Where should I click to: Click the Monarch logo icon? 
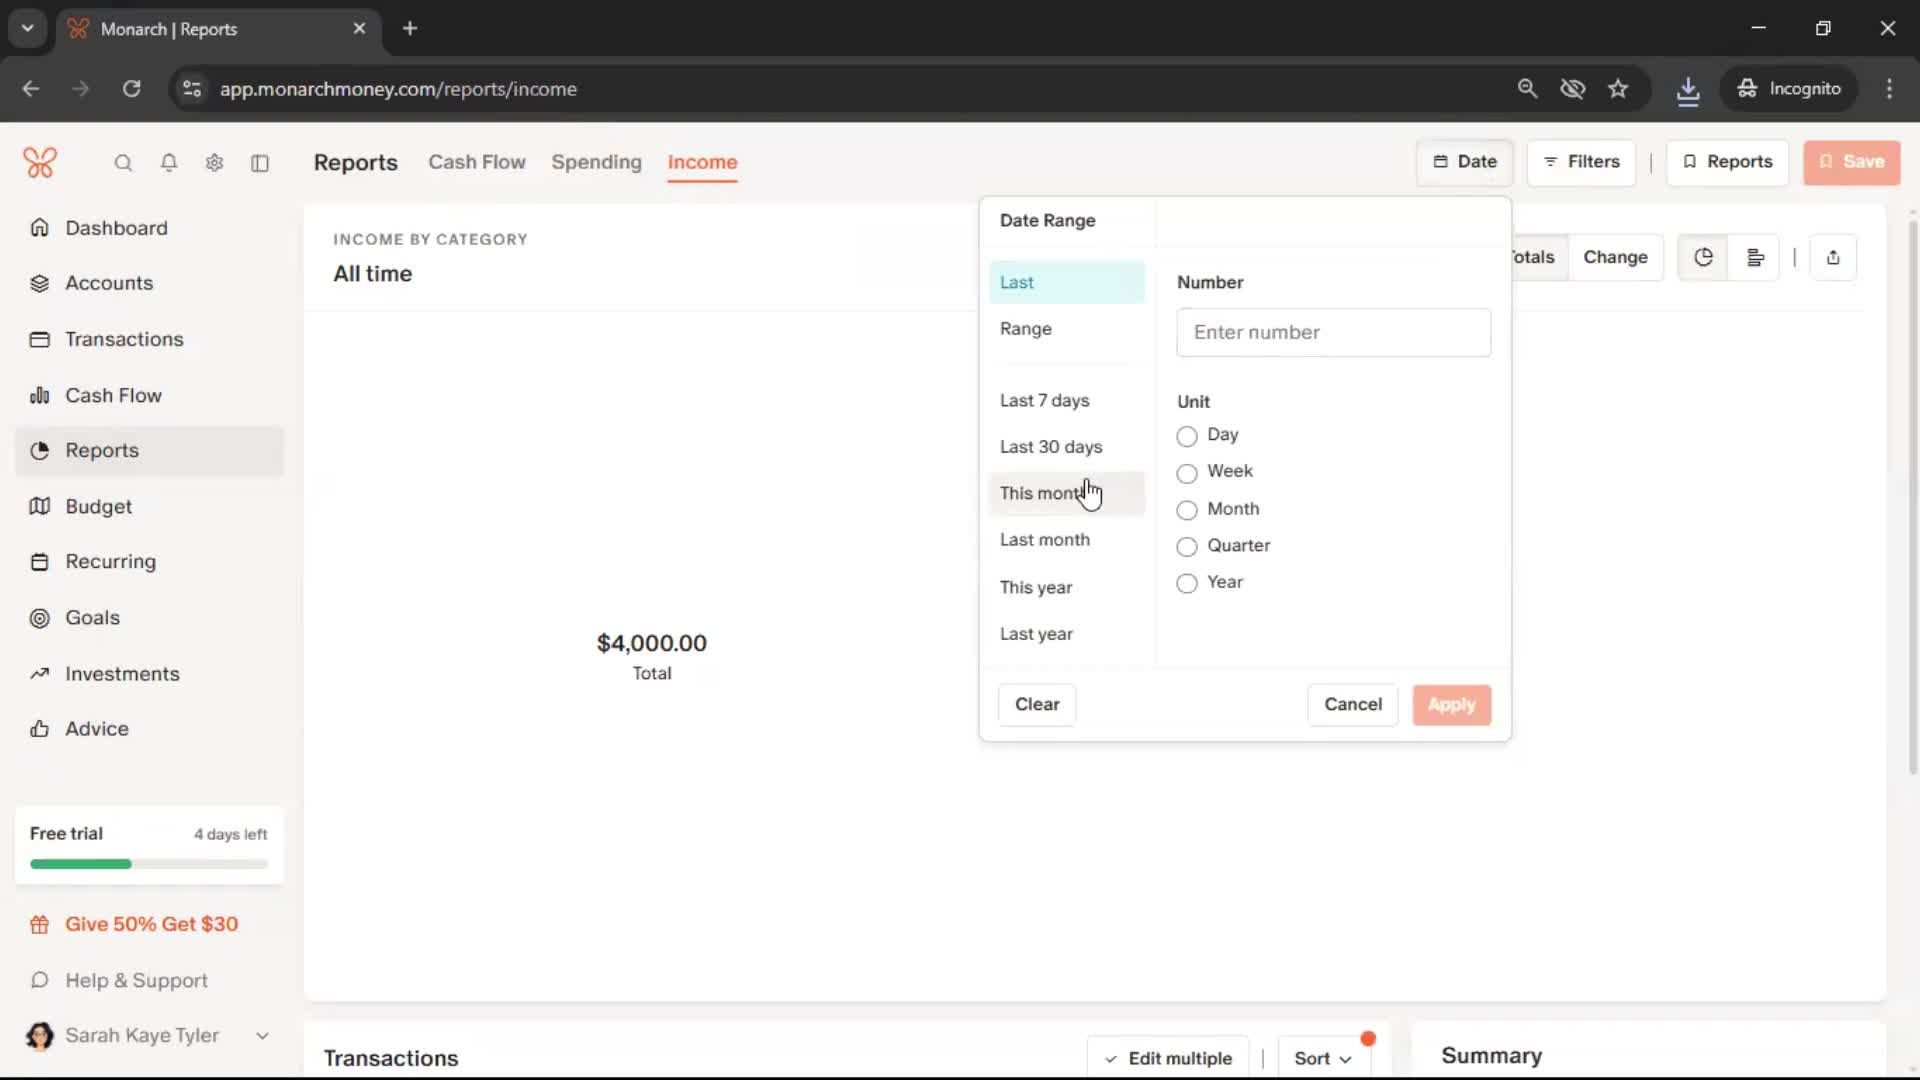pyautogui.click(x=40, y=162)
